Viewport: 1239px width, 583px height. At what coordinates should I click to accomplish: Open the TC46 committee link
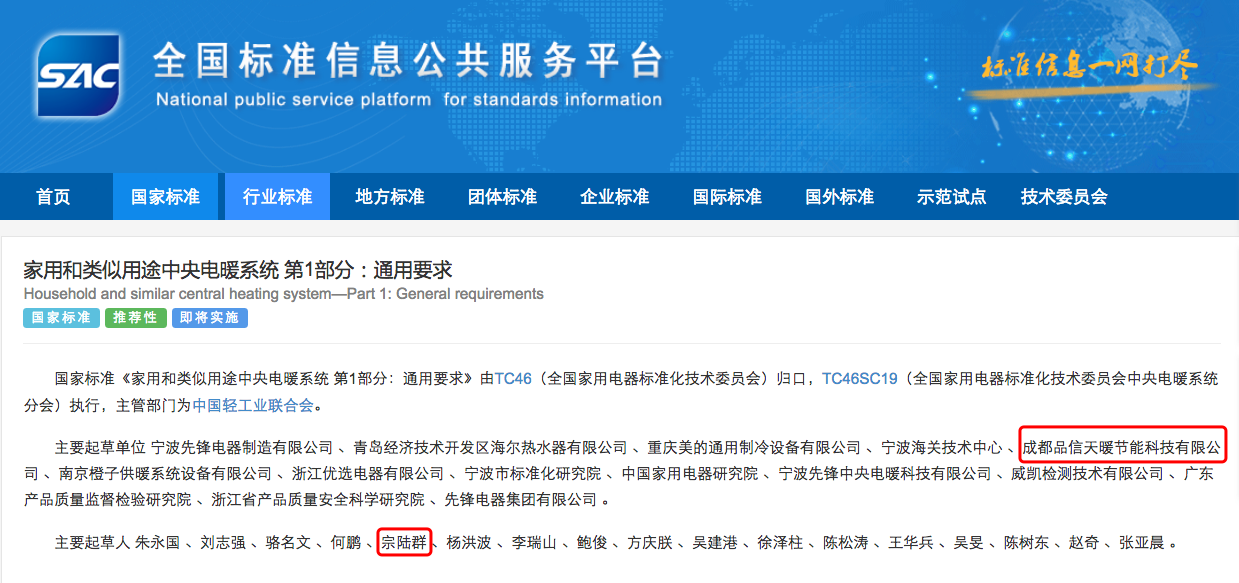(x=513, y=379)
